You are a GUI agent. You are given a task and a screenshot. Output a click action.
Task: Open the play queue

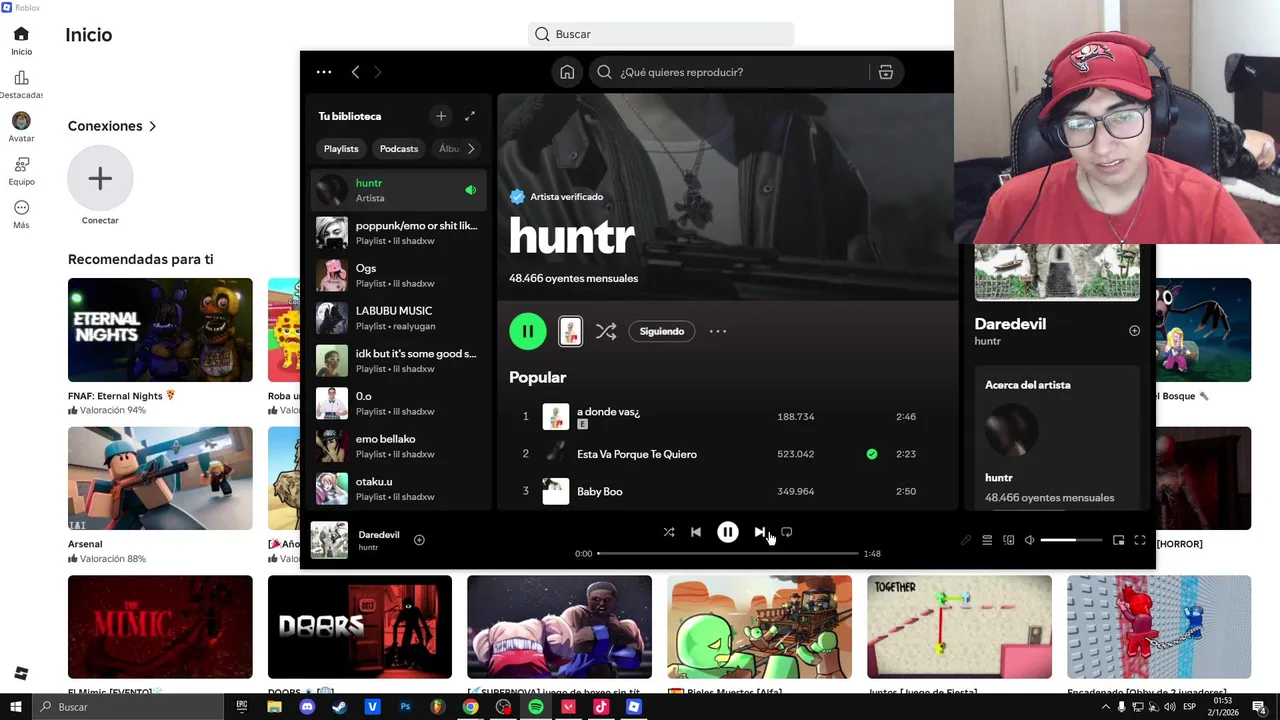[x=987, y=540]
